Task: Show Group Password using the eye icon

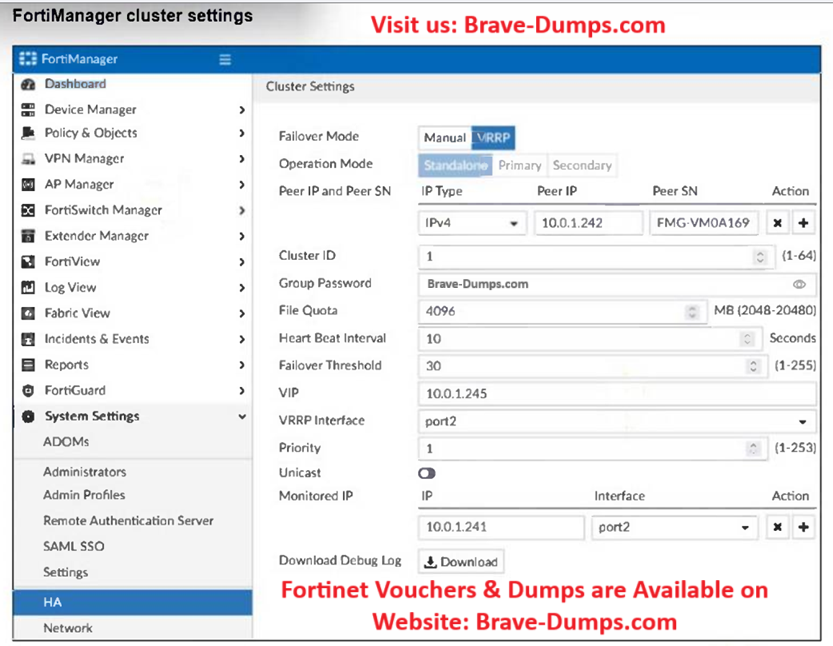Action: click(799, 284)
